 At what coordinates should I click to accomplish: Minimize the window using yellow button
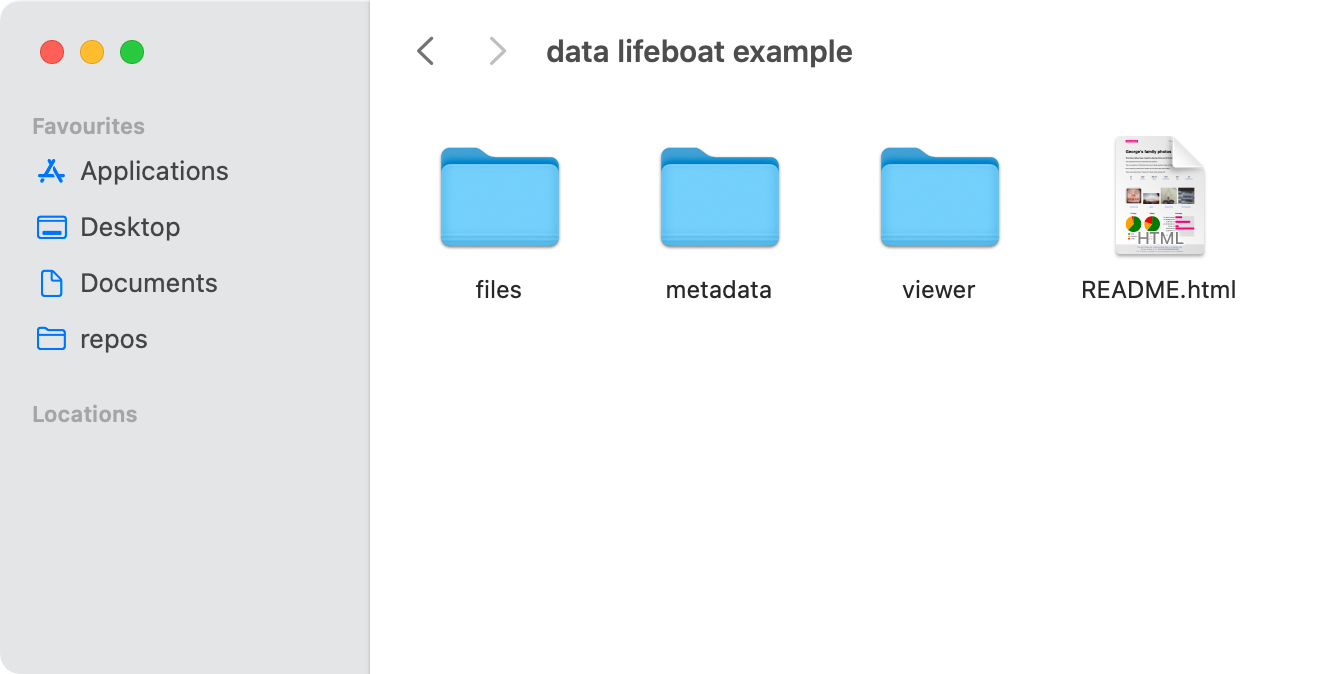(92, 52)
